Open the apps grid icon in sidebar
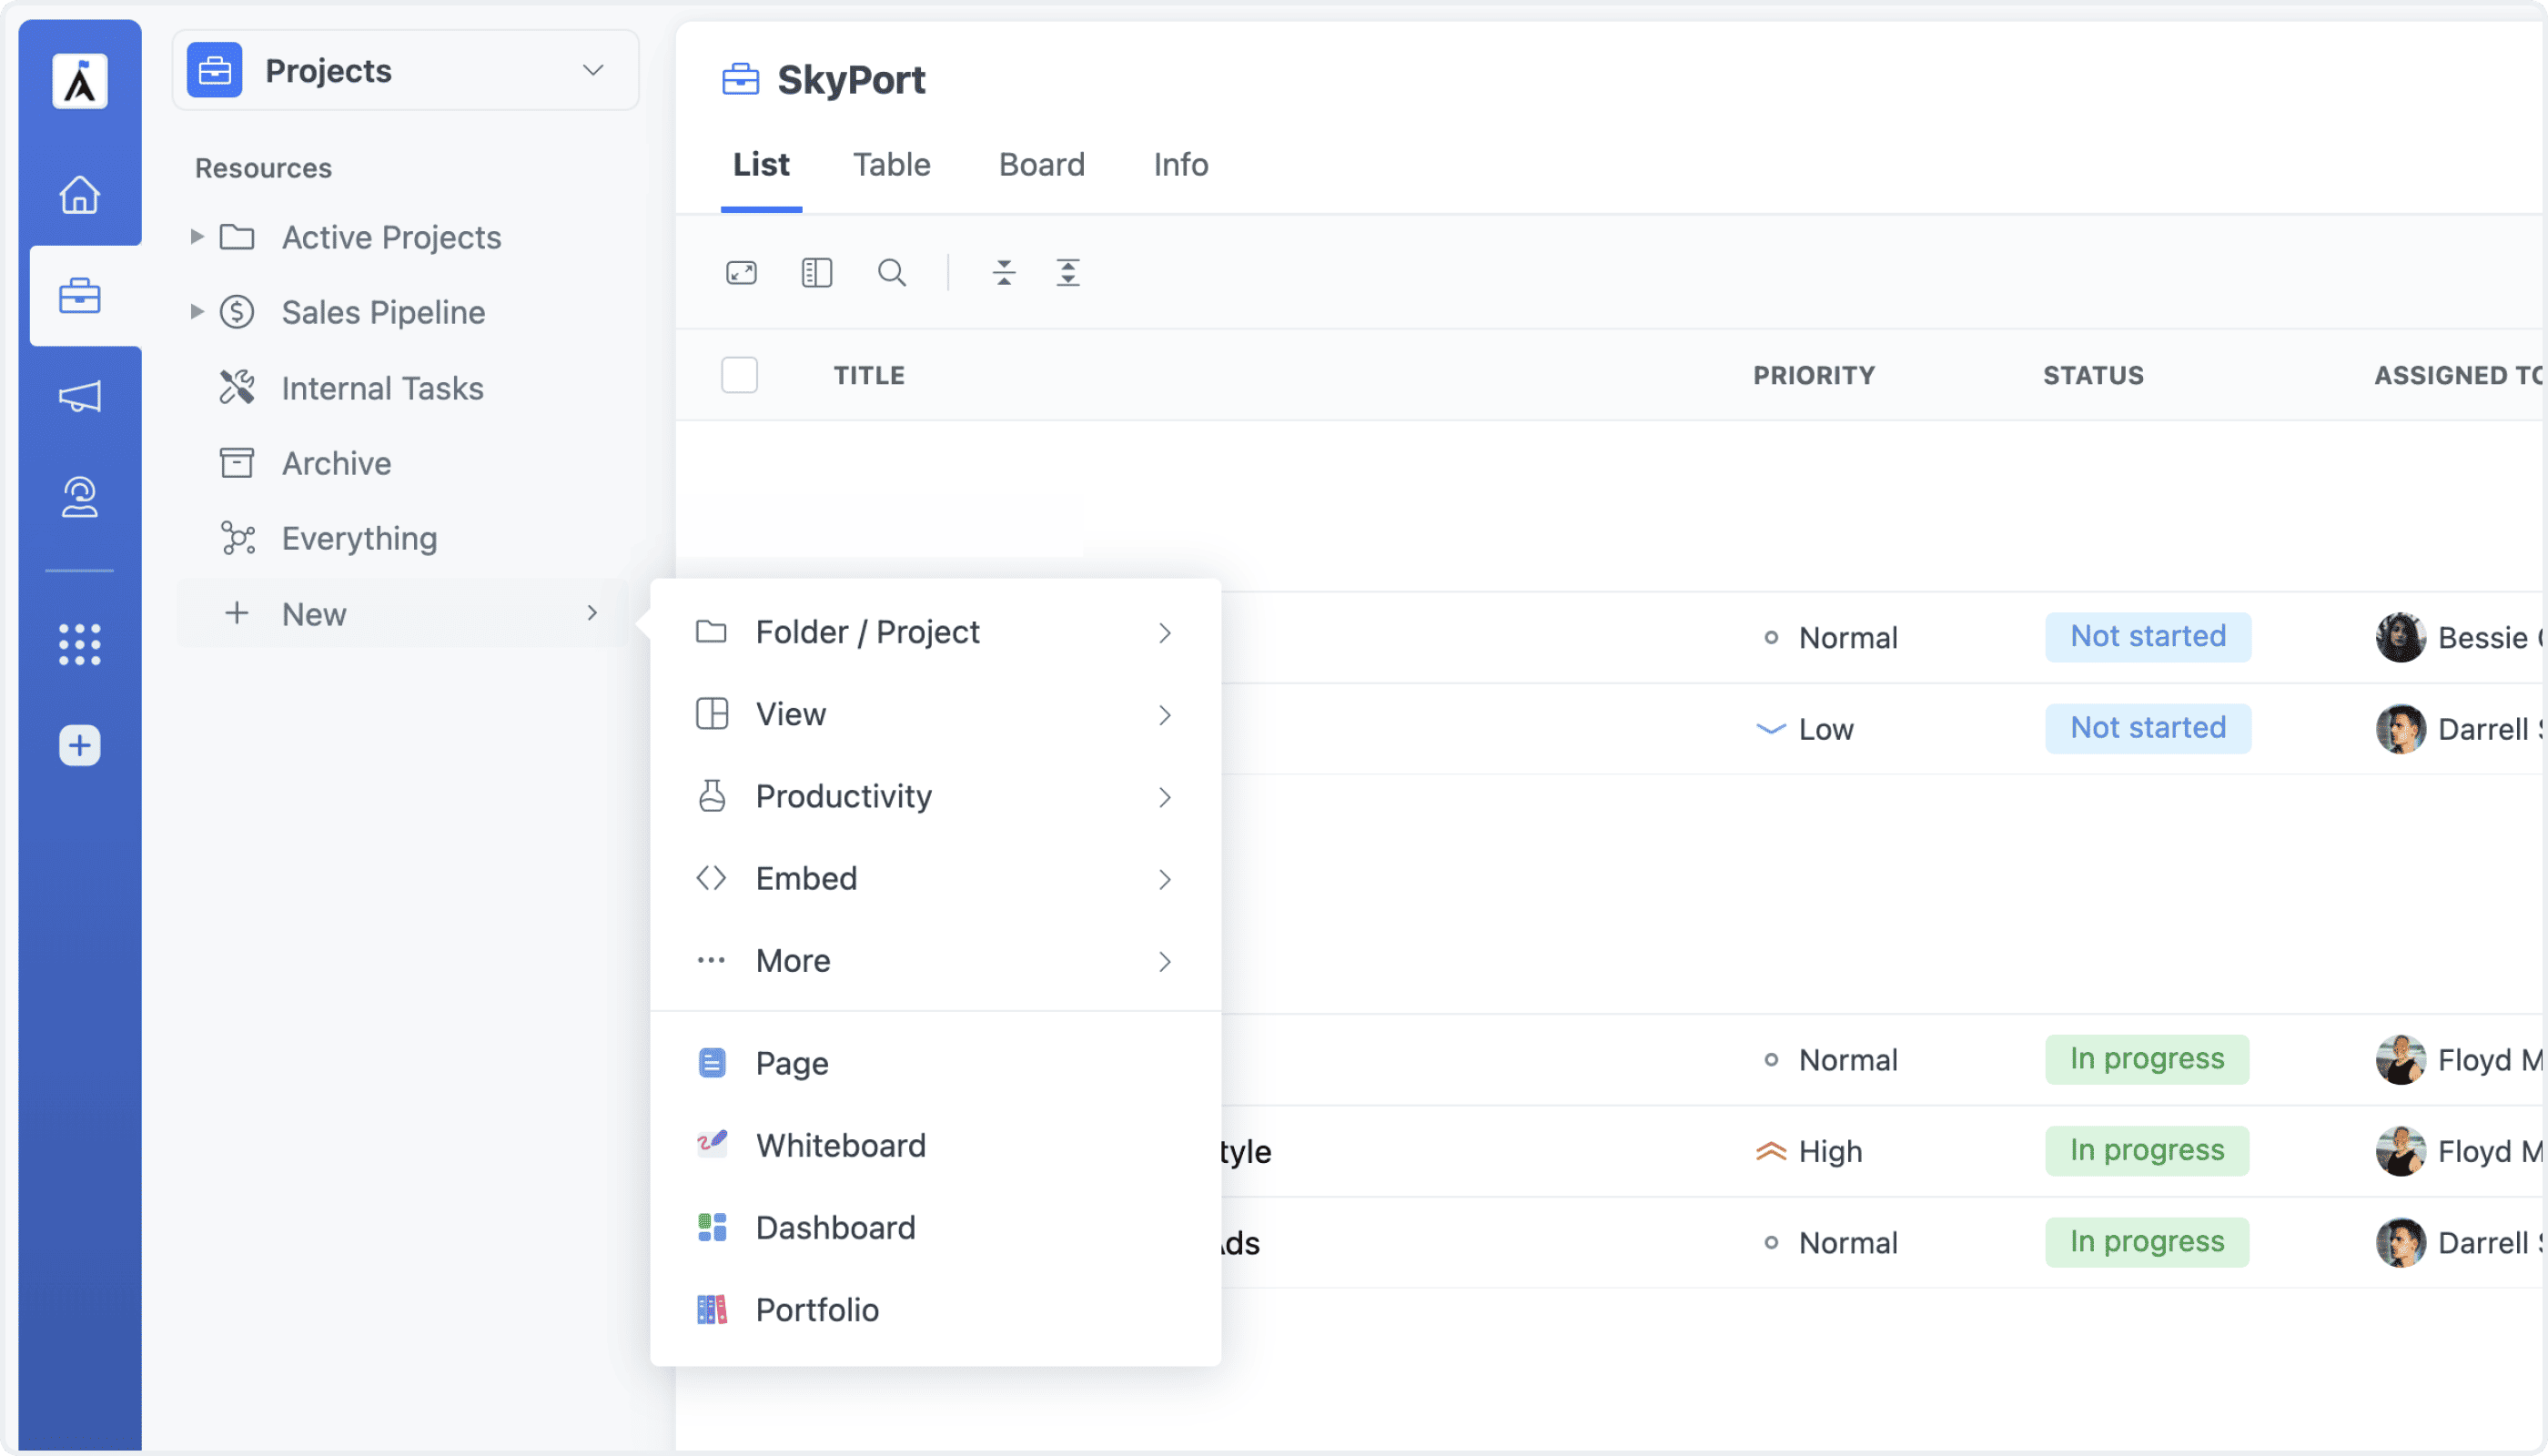Viewport: 2548px width, 1456px height. pyautogui.click(x=80, y=645)
